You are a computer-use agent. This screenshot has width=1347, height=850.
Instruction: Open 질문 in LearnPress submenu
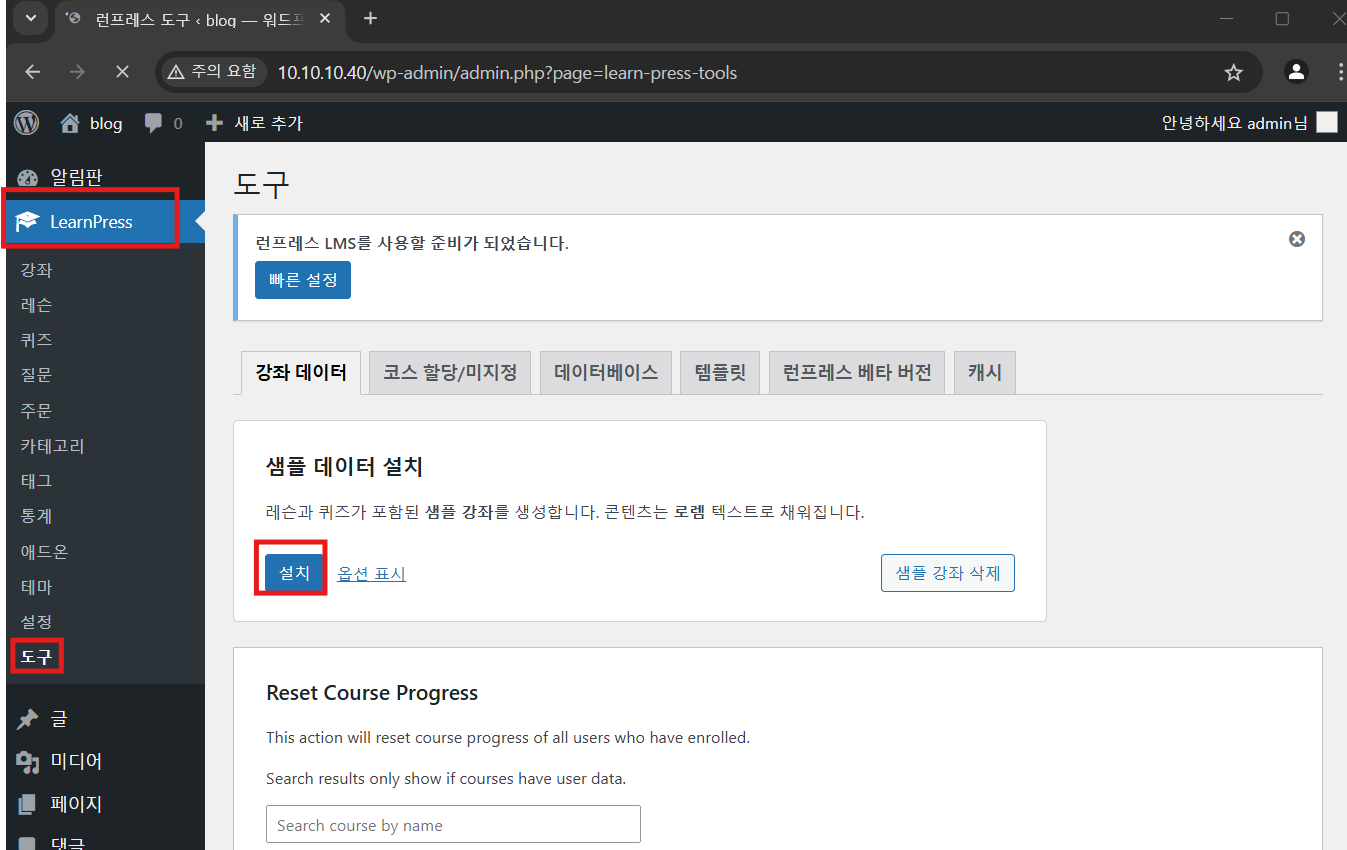(x=37, y=375)
